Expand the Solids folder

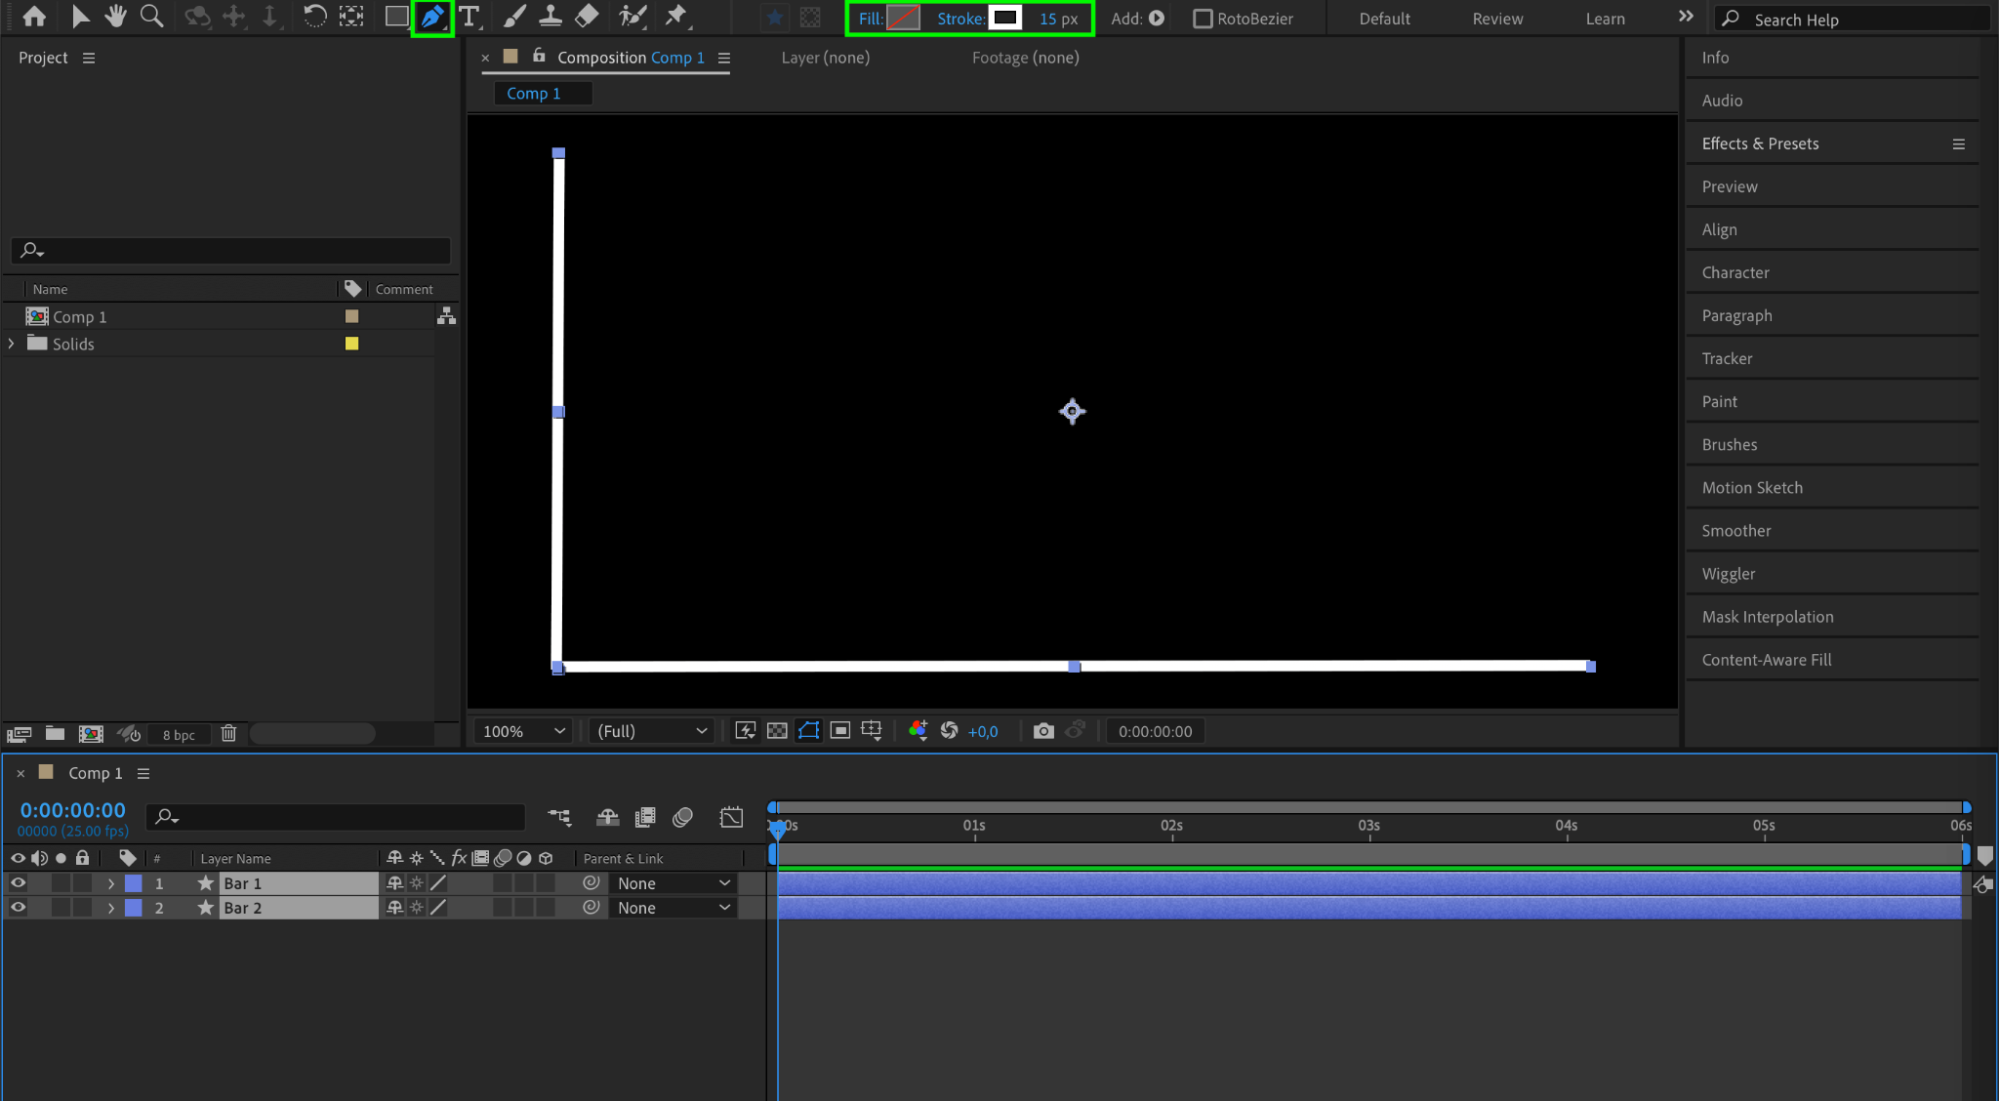pyautogui.click(x=12, y=343)
